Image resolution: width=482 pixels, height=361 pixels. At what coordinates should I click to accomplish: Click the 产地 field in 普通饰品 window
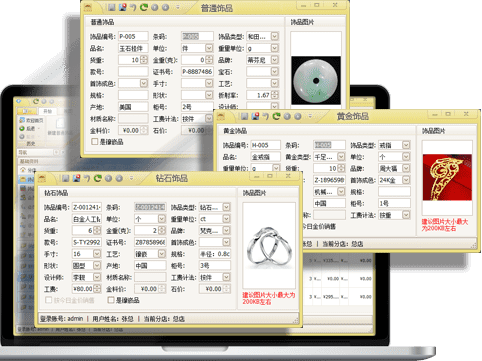pos(133,107)
